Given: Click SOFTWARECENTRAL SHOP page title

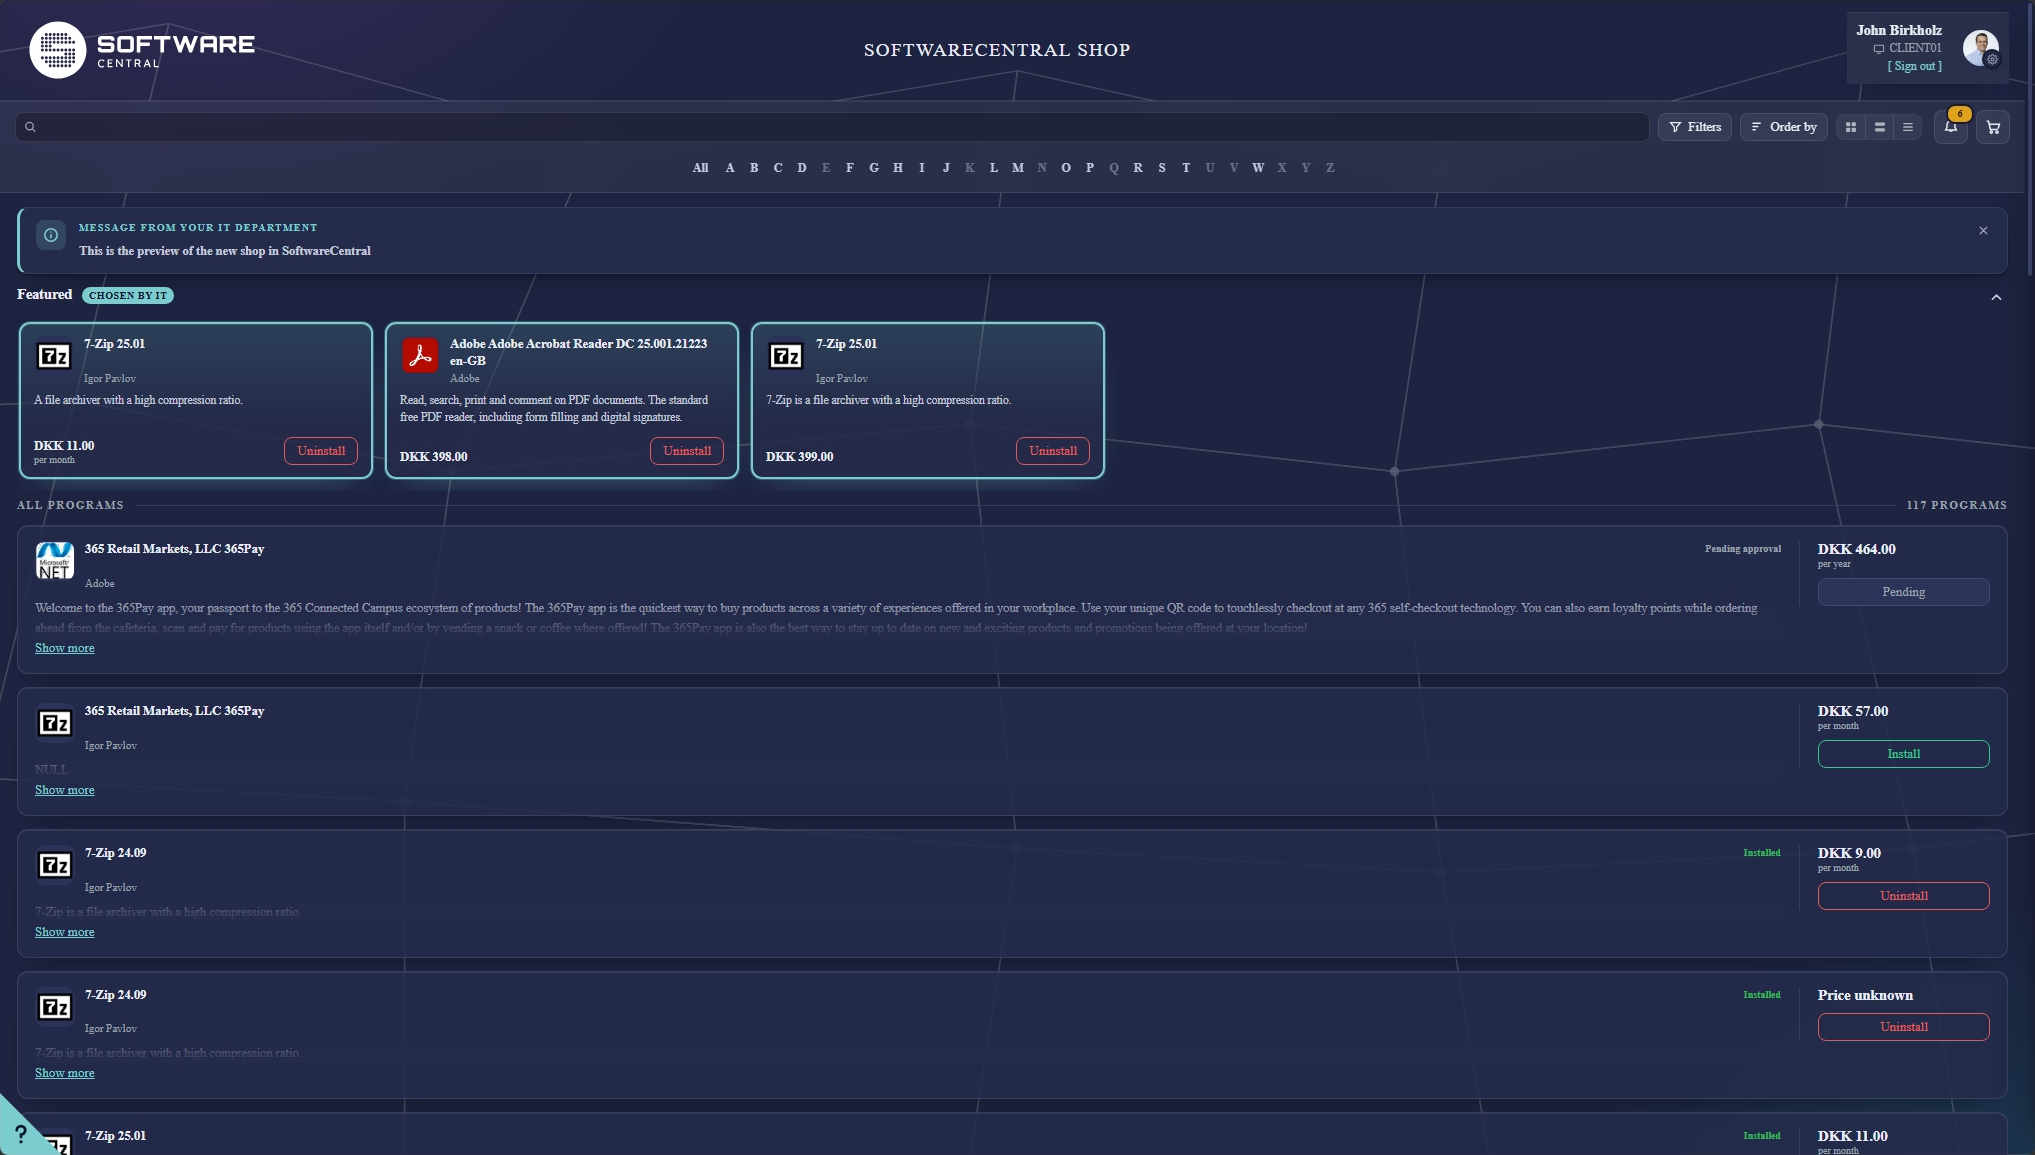Looking at the screenshot, I should (x=997, y=50).
